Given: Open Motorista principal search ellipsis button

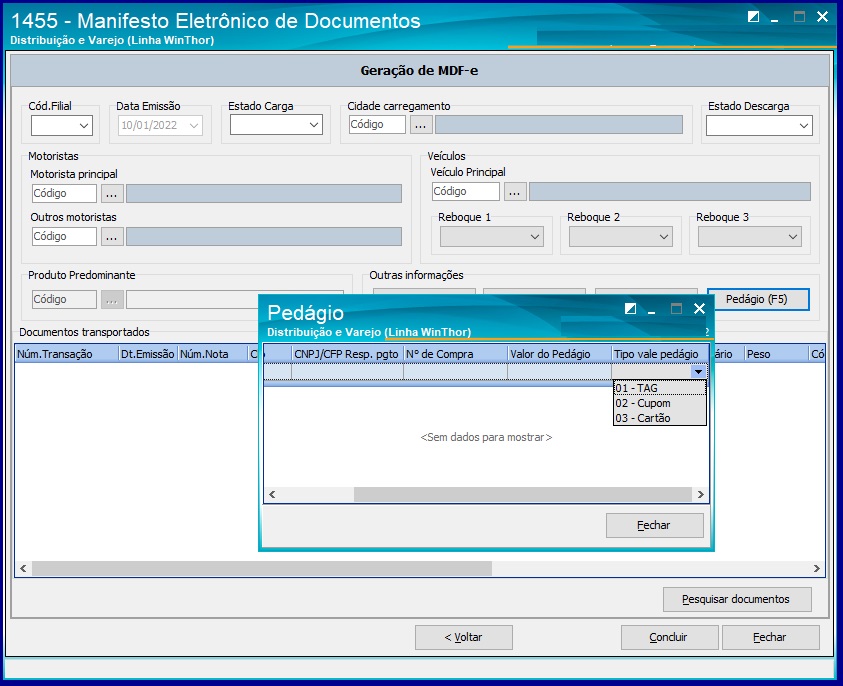Looking at the screenshot, I should click(x=112, y=194).
